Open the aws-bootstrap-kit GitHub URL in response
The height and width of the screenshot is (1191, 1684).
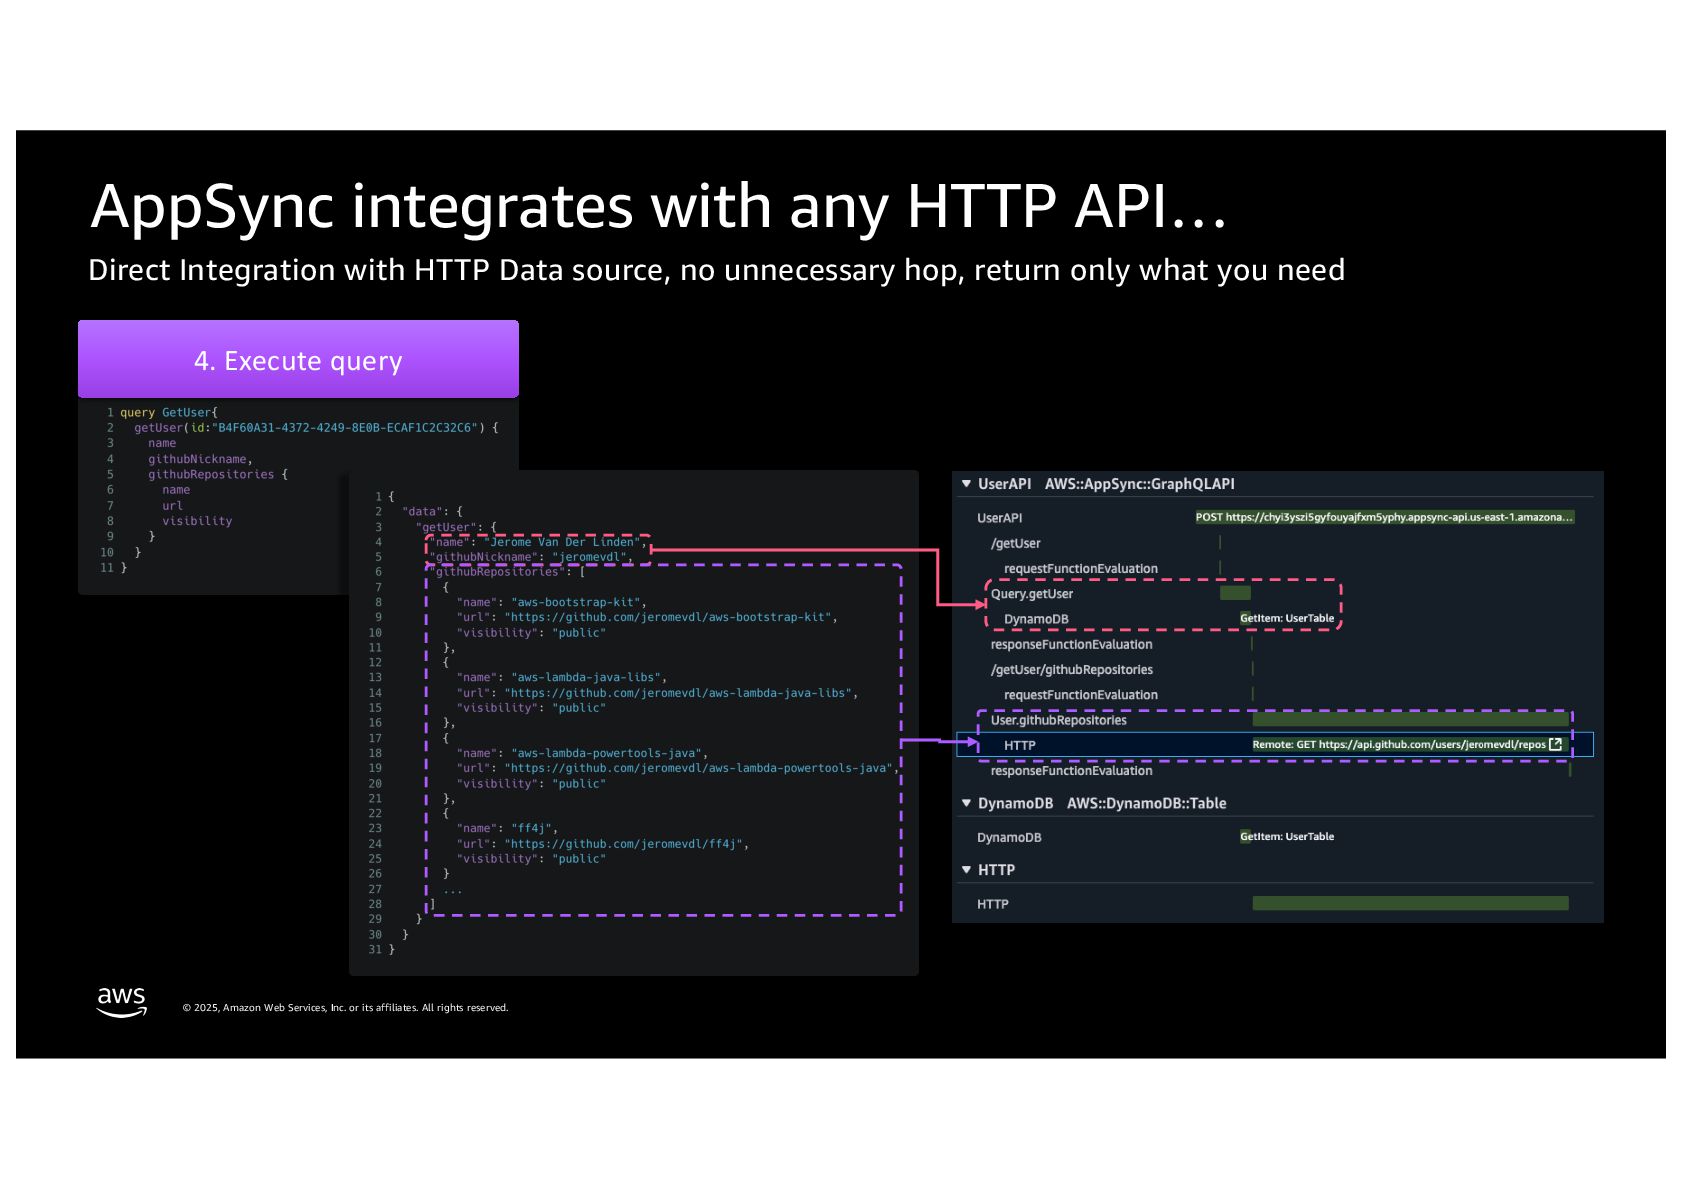(670, 618)
